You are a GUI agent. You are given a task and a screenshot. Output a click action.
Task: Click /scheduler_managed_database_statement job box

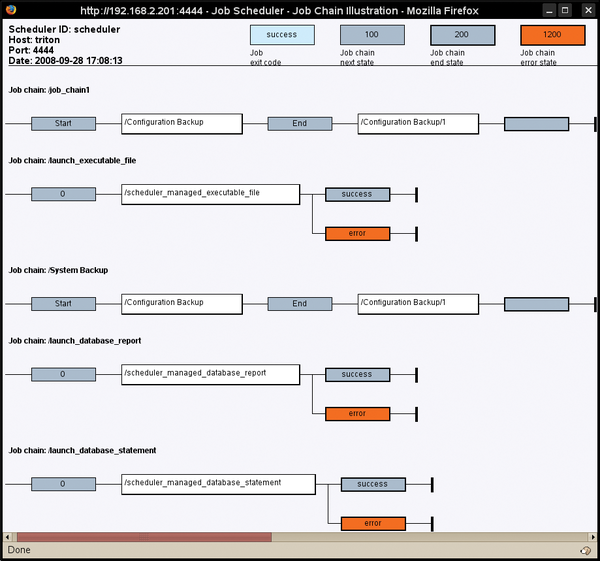click(x=218, y=484)
